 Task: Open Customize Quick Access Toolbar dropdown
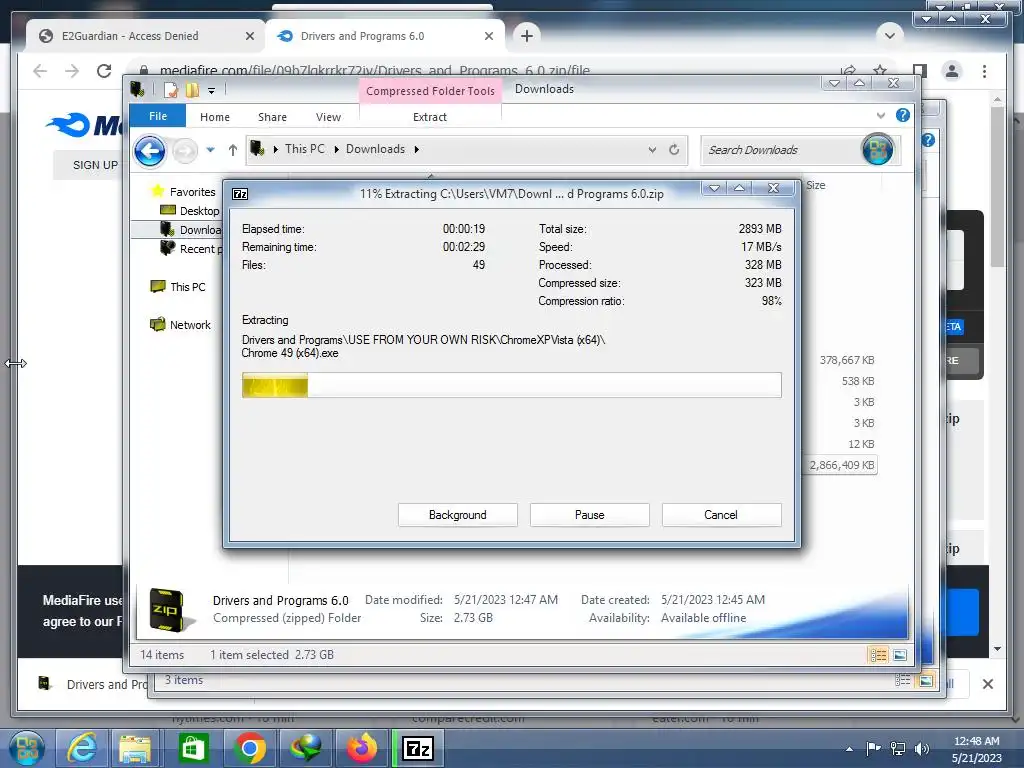[212, 91]
